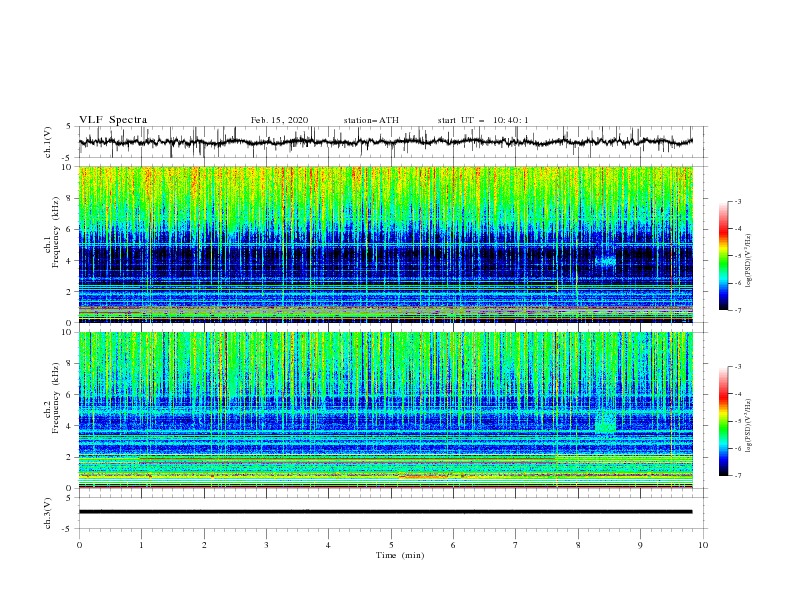Click the "start UT = 10:40:1" text
792x612 pixels.
point(483,120)
